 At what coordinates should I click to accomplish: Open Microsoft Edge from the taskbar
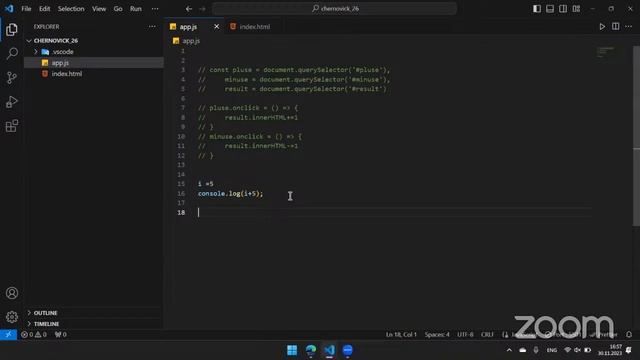coord(311,350)
